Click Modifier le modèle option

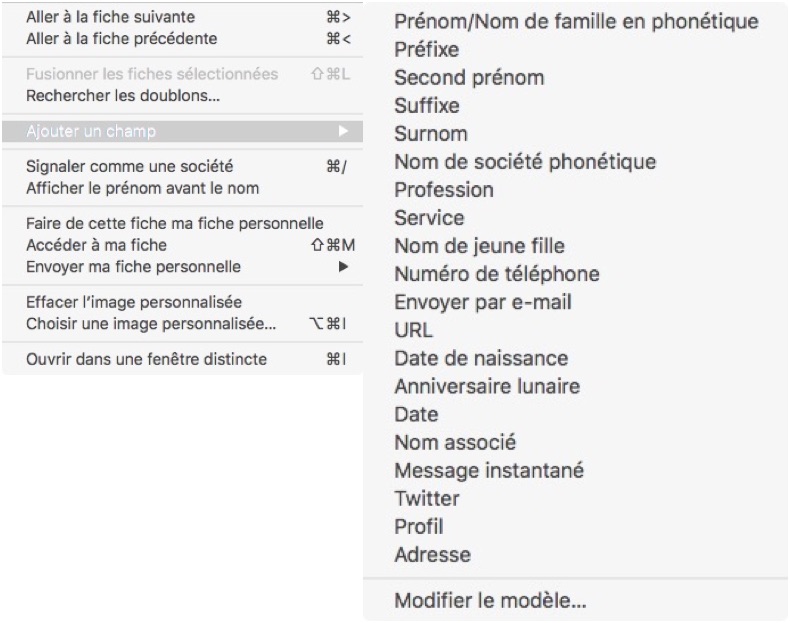(x=490, y=601)
